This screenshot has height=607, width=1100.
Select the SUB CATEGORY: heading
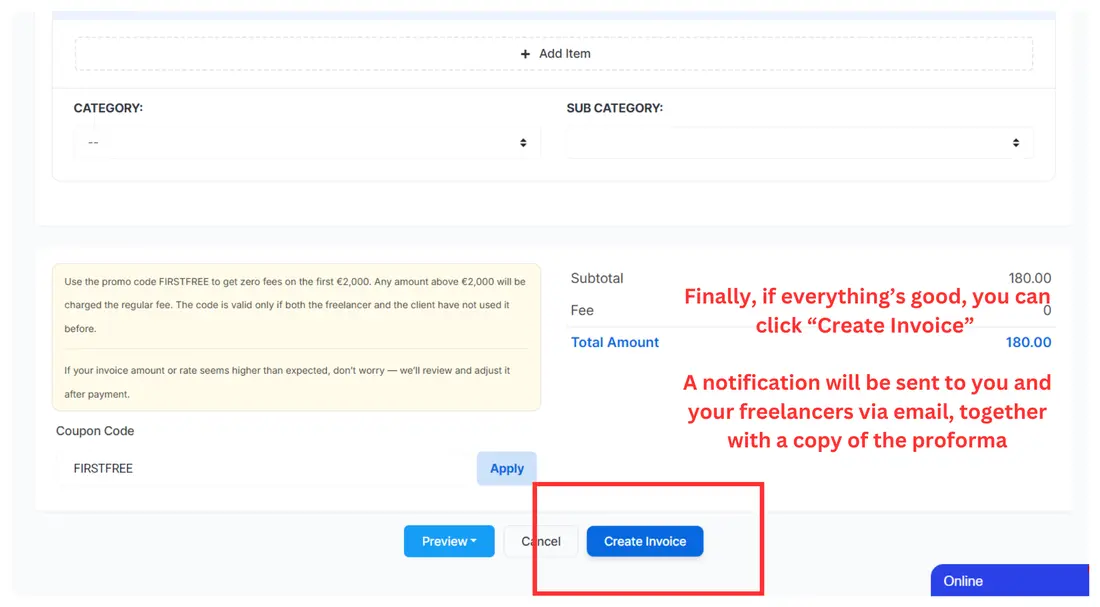615,108
